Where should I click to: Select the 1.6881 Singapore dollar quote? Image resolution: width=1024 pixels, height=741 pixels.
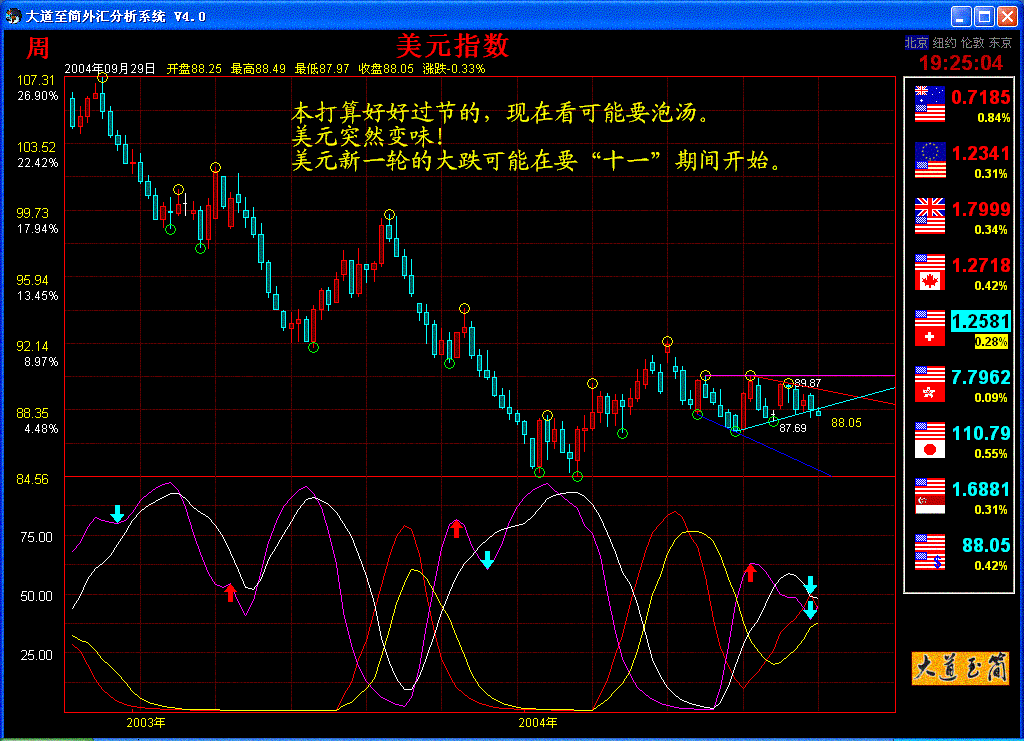pyautogui.click(x=981, y=490)
